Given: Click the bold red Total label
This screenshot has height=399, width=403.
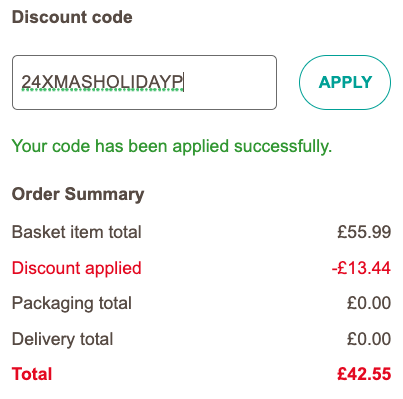Looking at the screenshot, I should (x=32, y=374).
